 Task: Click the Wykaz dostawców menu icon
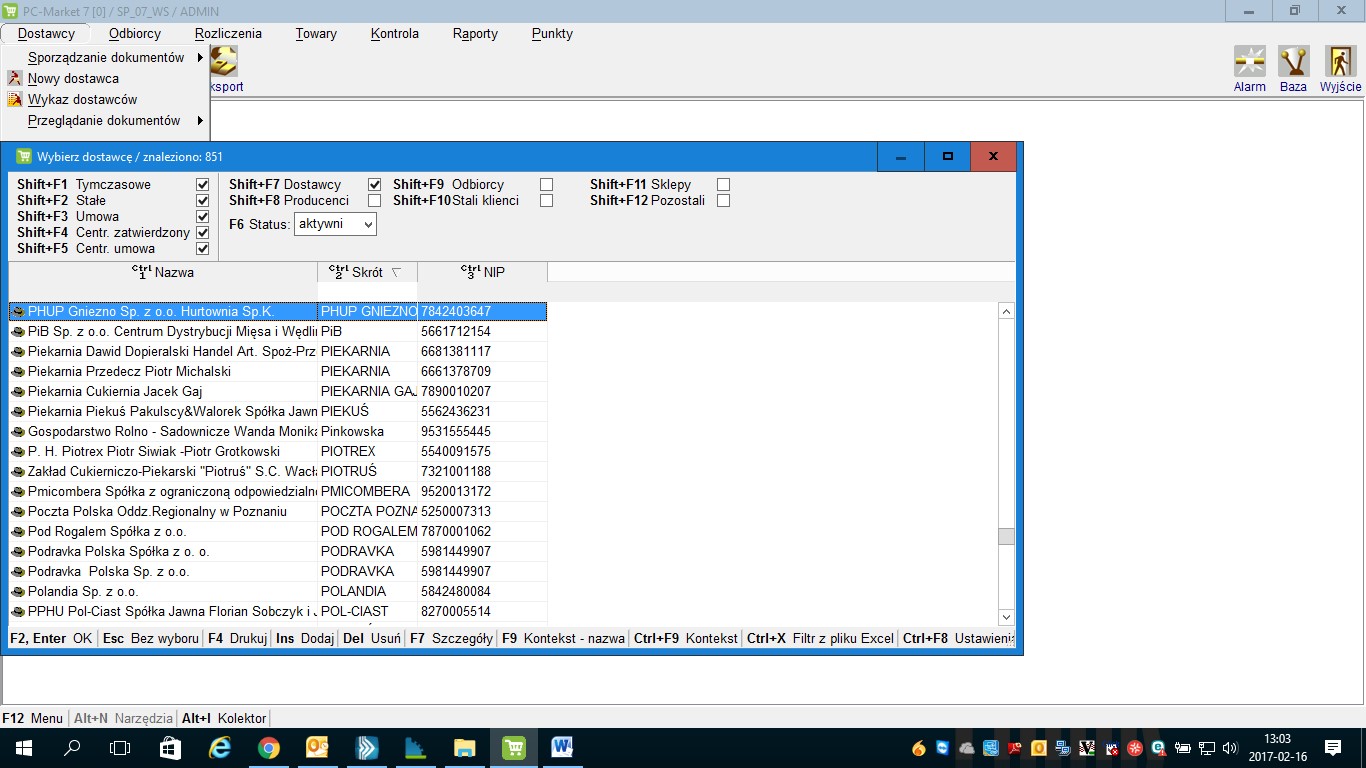14,99
